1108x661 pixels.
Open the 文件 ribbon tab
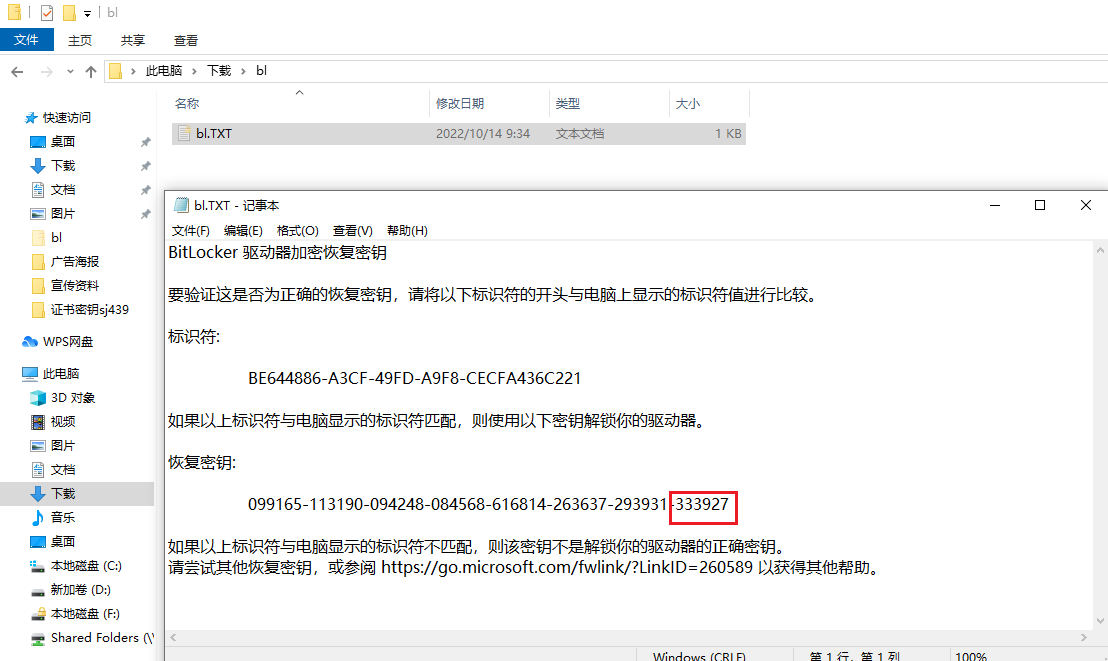click(26, 40)
